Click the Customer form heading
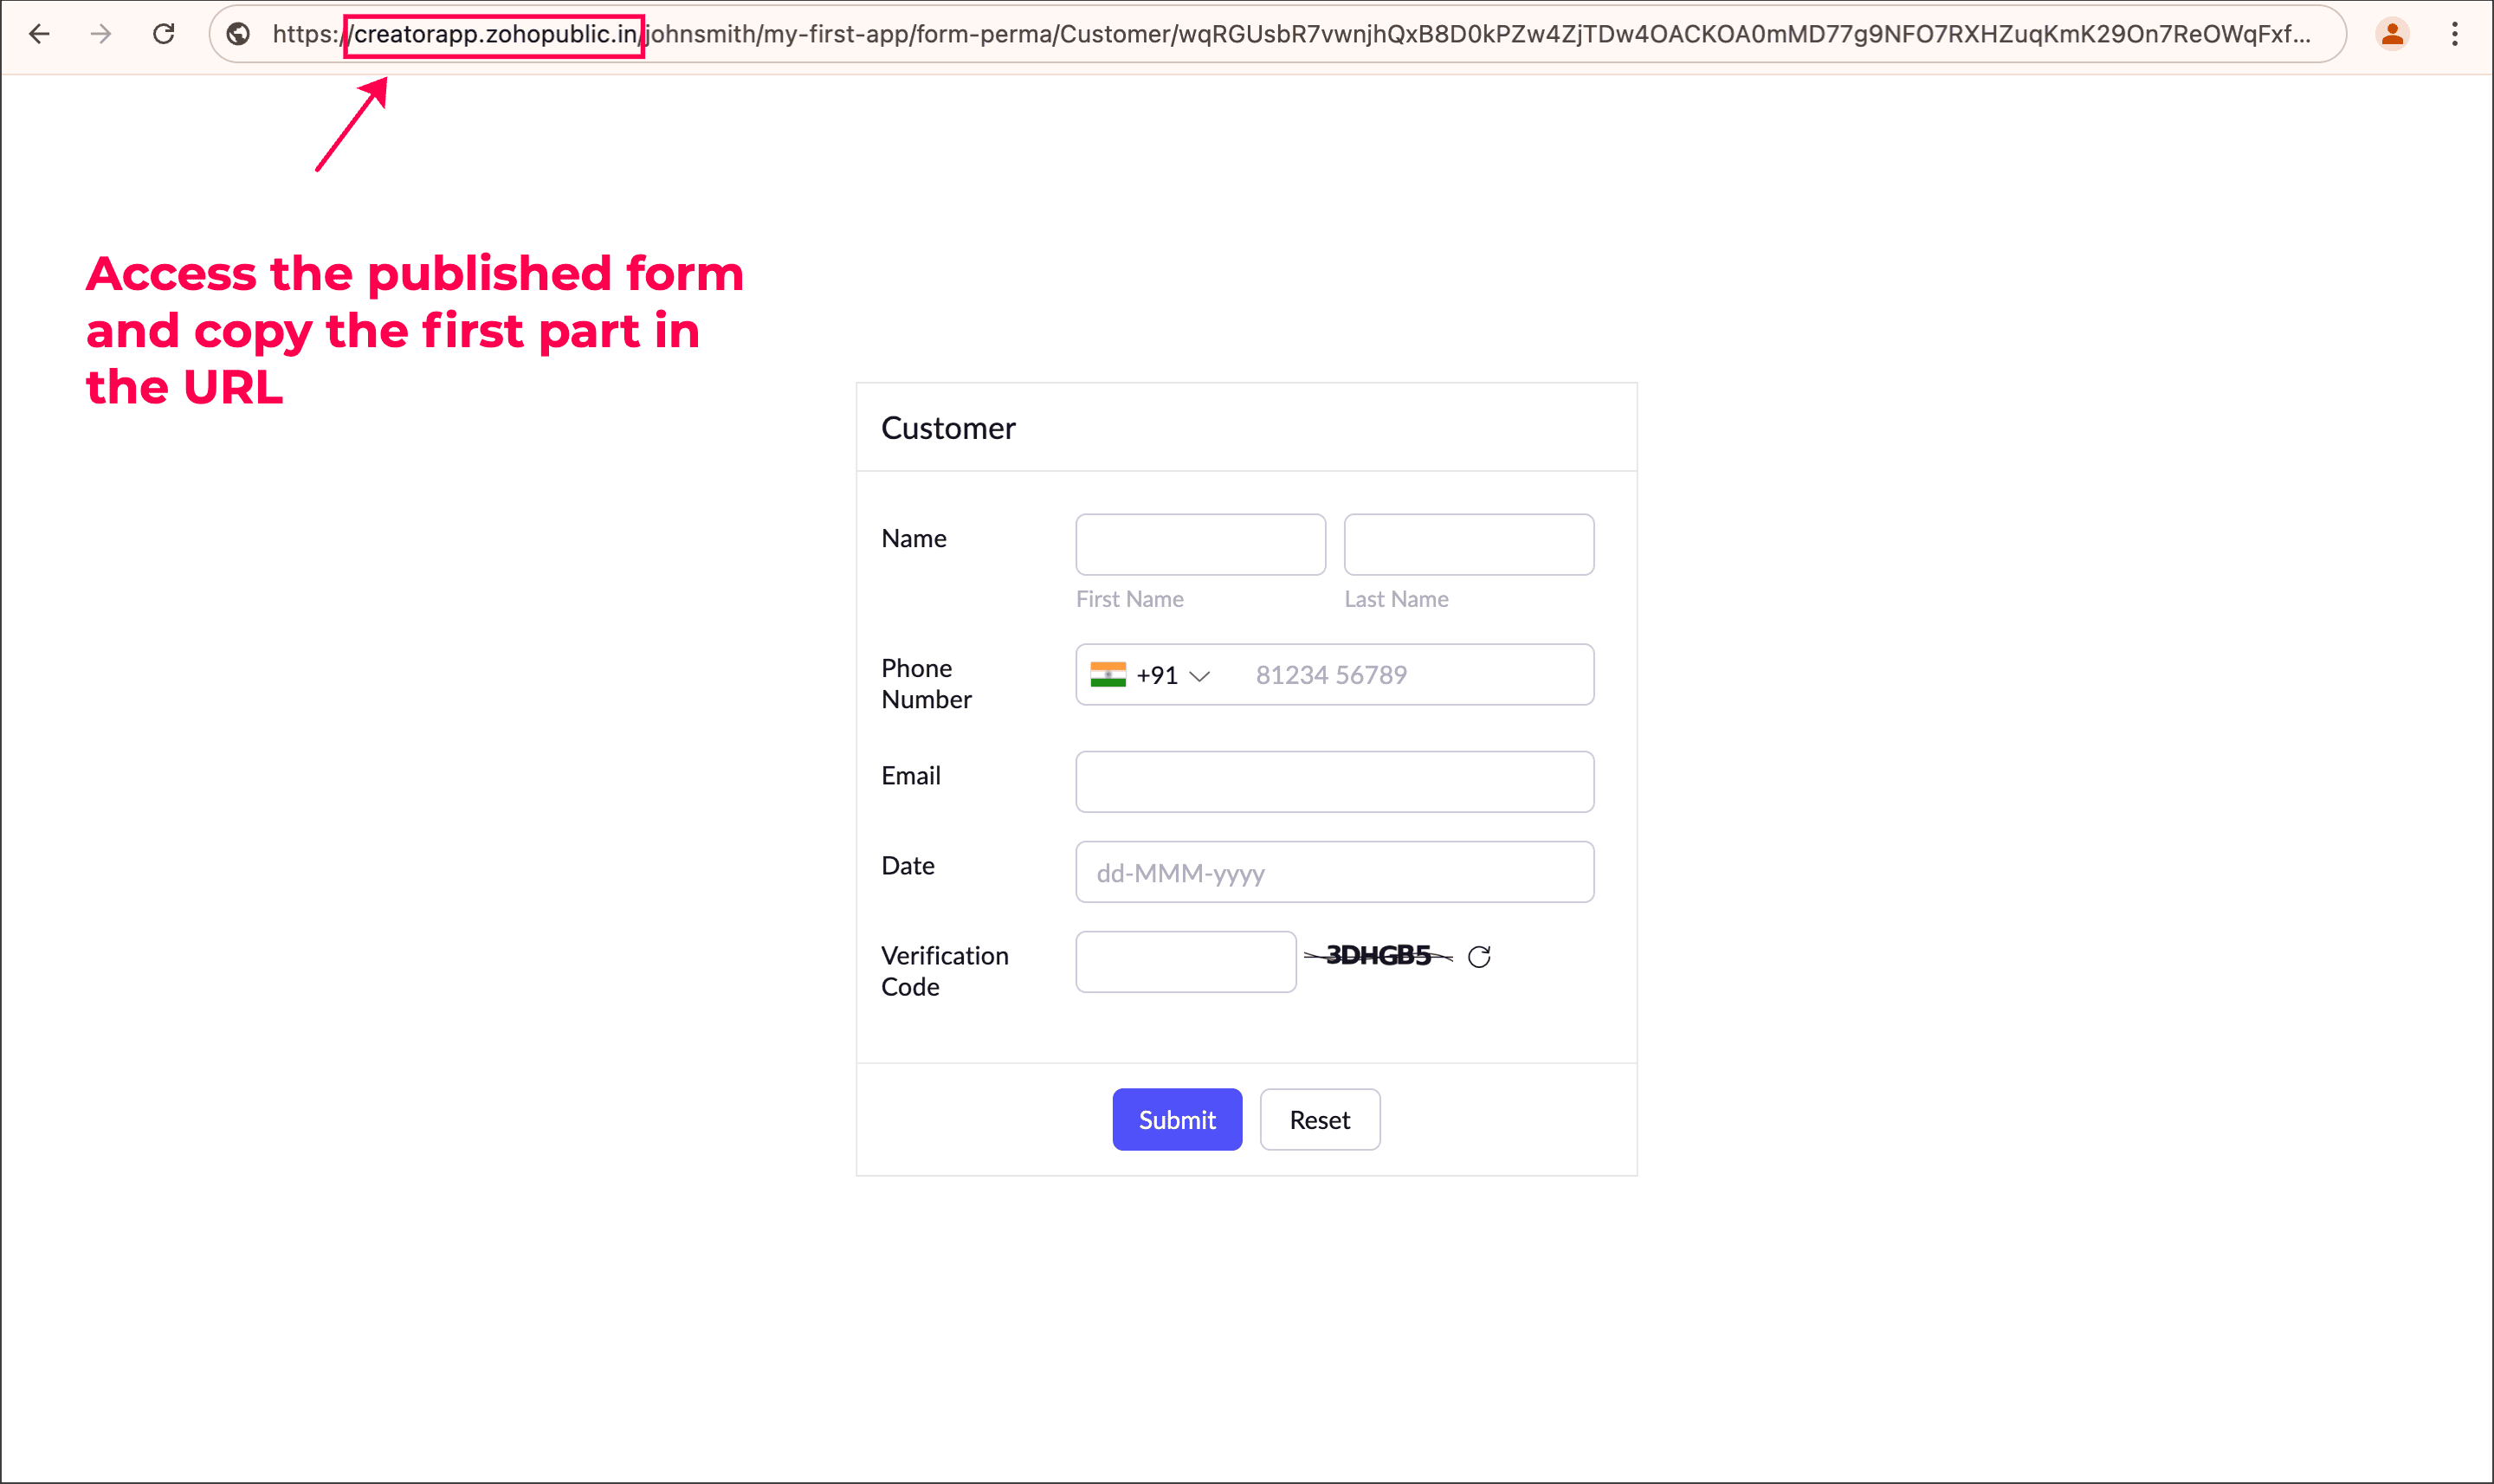Screen dimensions: 2494x1484 (948, 428)
